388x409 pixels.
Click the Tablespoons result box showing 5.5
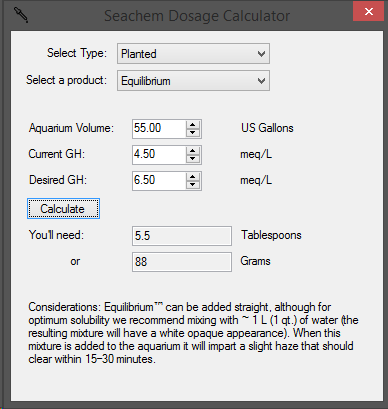pos(182,236)
